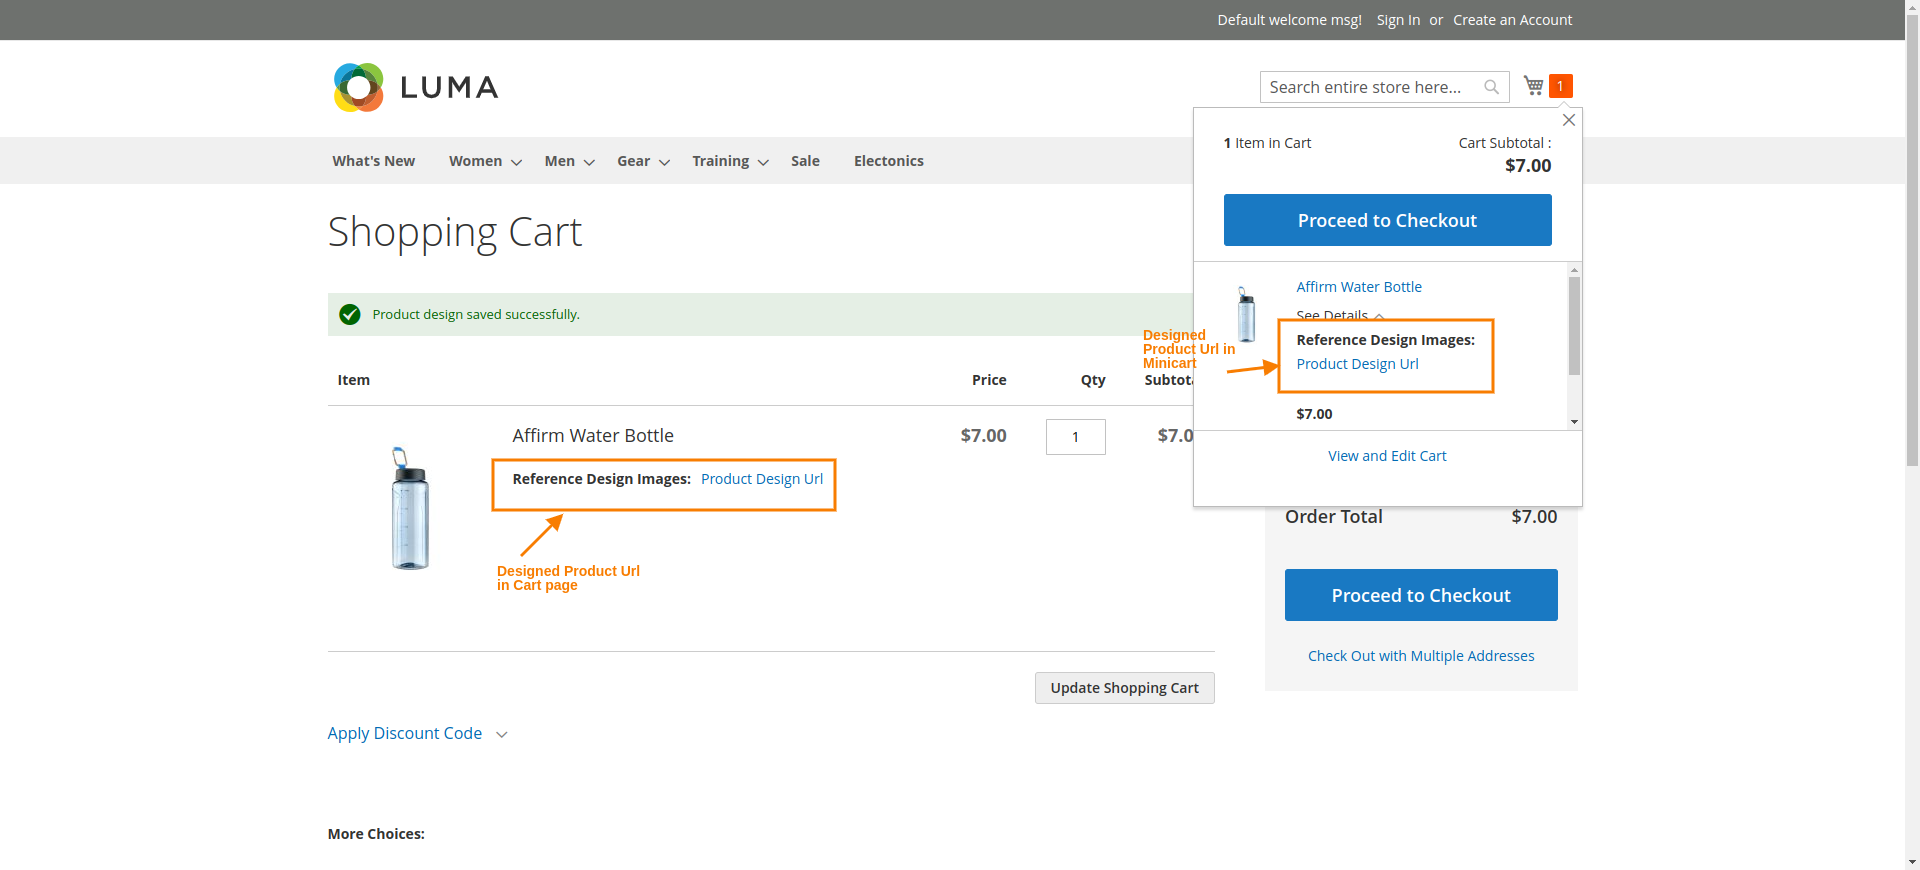The width and height of the screenshot is (1920, 870).
Task: Click Update Shopping Cart button
Action: coord(1124,688)
